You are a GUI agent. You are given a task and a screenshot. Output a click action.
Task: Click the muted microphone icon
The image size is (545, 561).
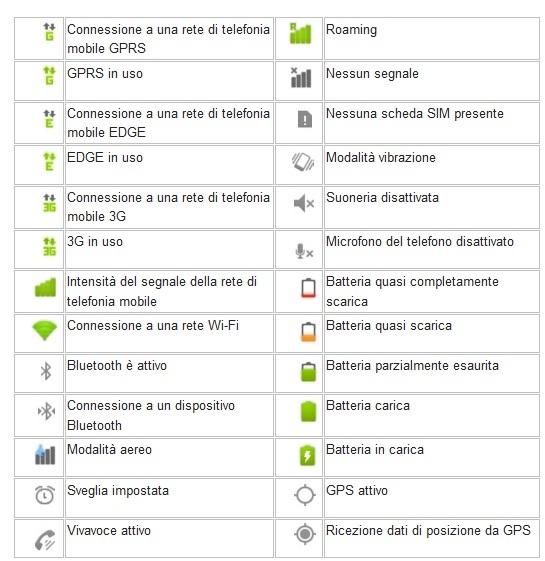coord(304,251)
